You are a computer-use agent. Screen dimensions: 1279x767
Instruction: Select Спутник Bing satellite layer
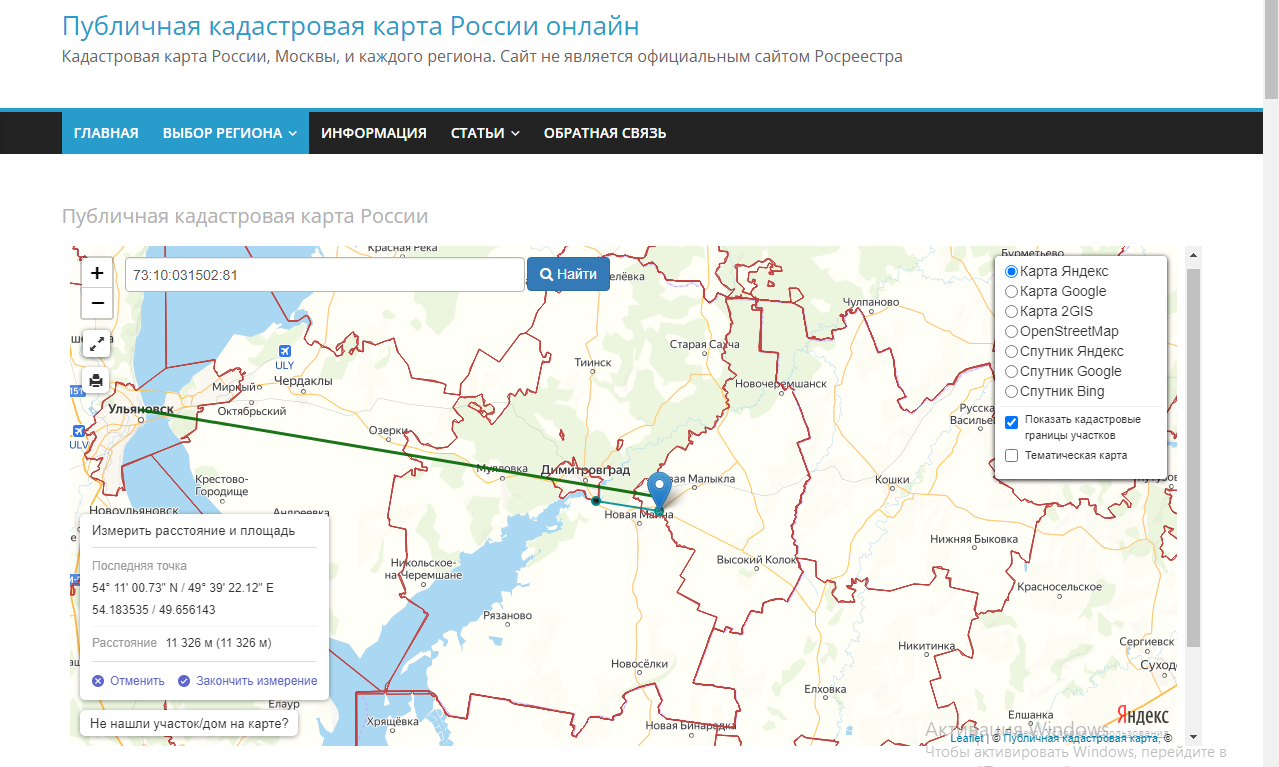1011,391
